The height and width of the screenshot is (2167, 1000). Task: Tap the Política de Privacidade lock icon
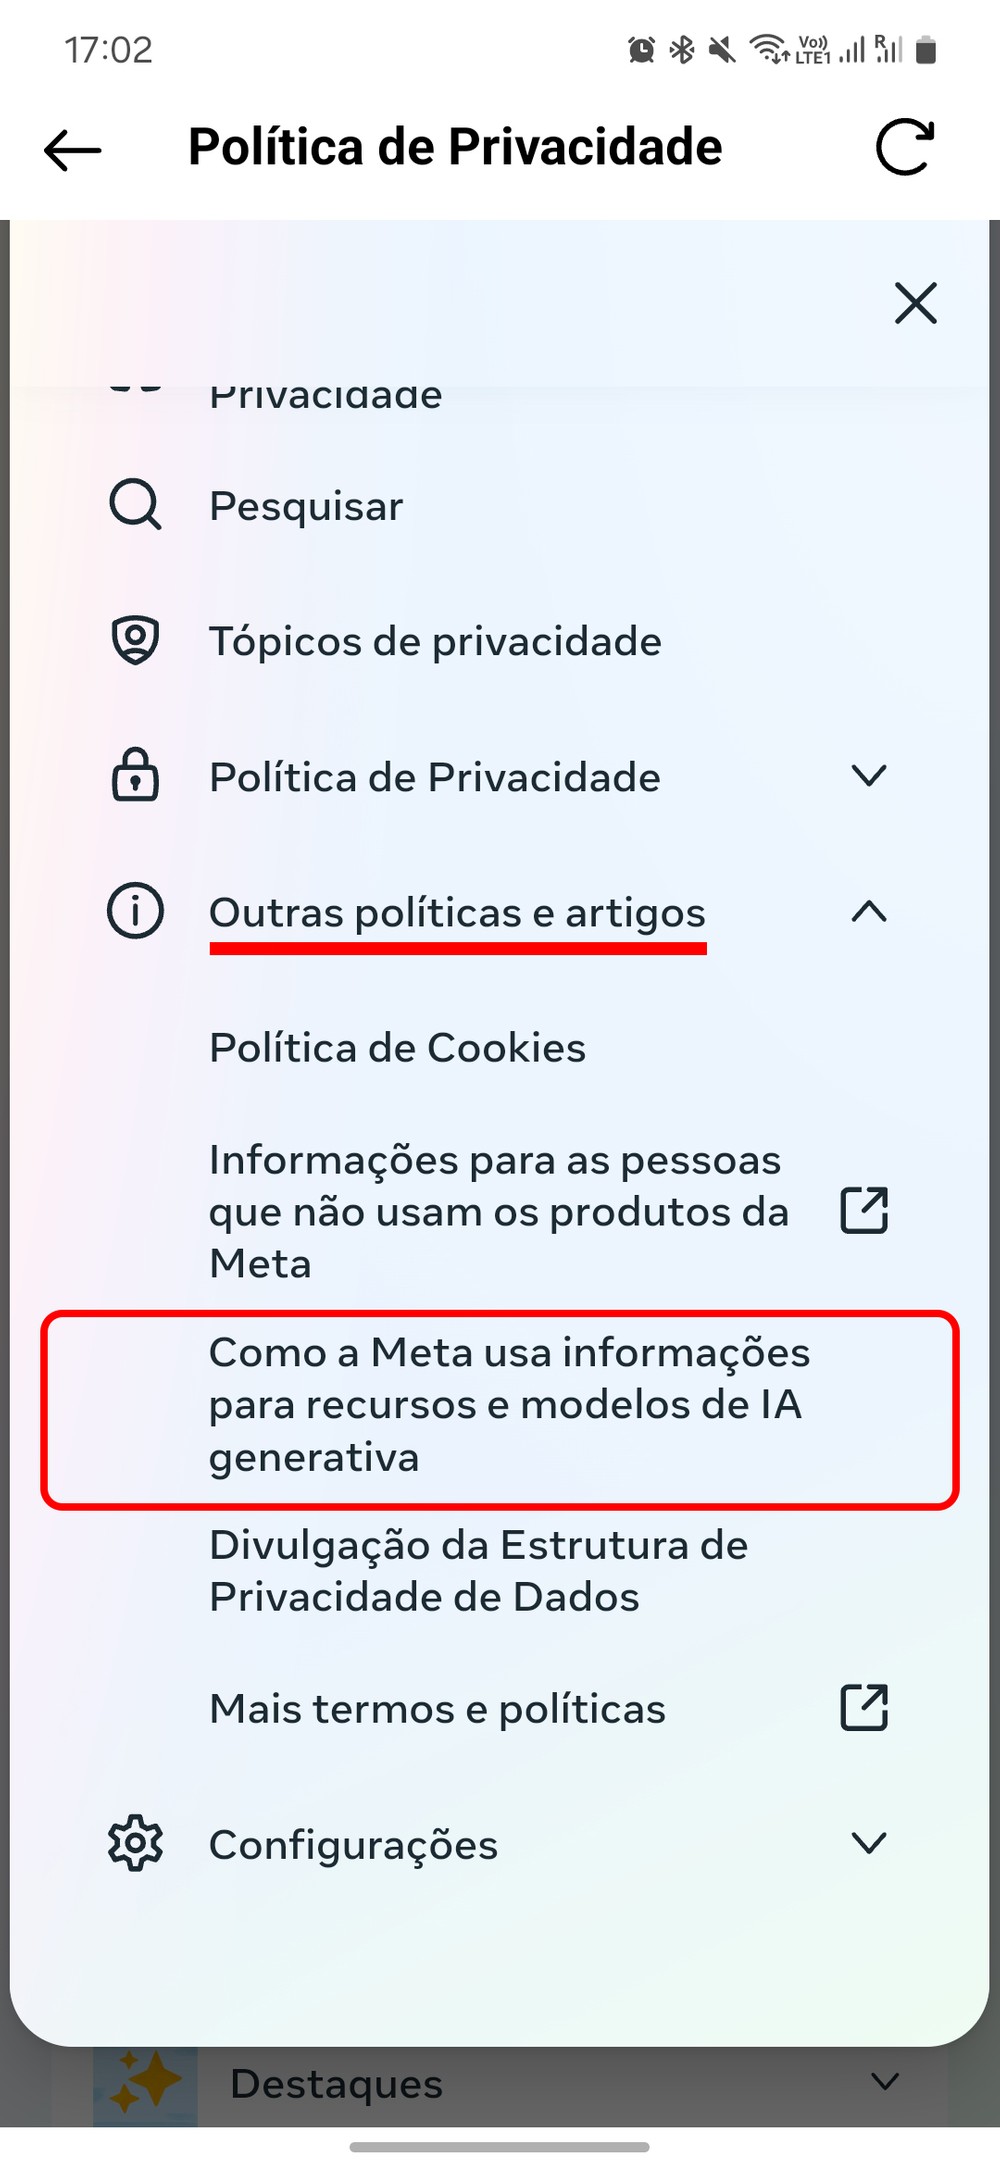[x=135, y=776]
